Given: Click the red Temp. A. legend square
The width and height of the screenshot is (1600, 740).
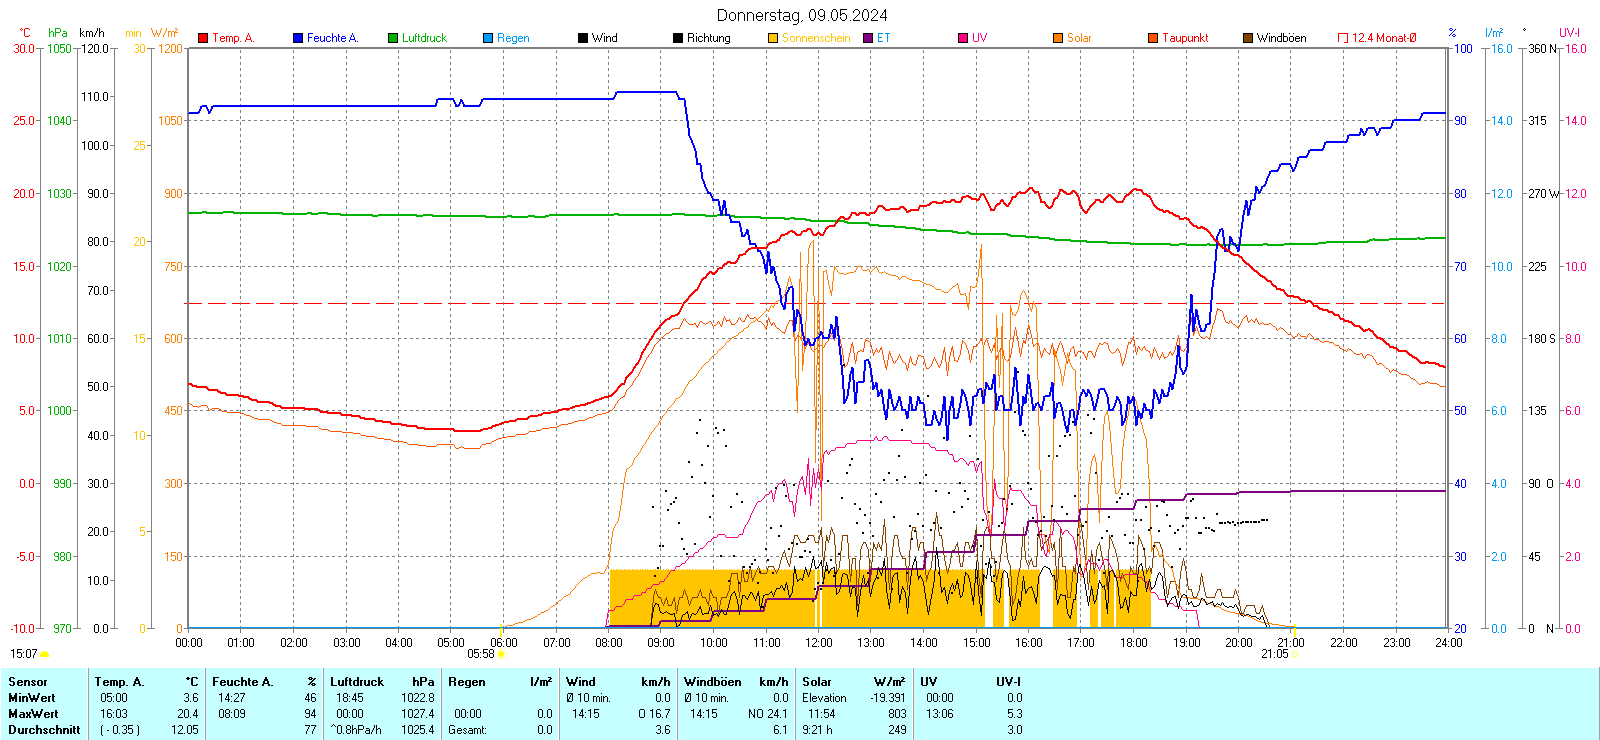Looking at the screenshot, I should click(203, 38).
